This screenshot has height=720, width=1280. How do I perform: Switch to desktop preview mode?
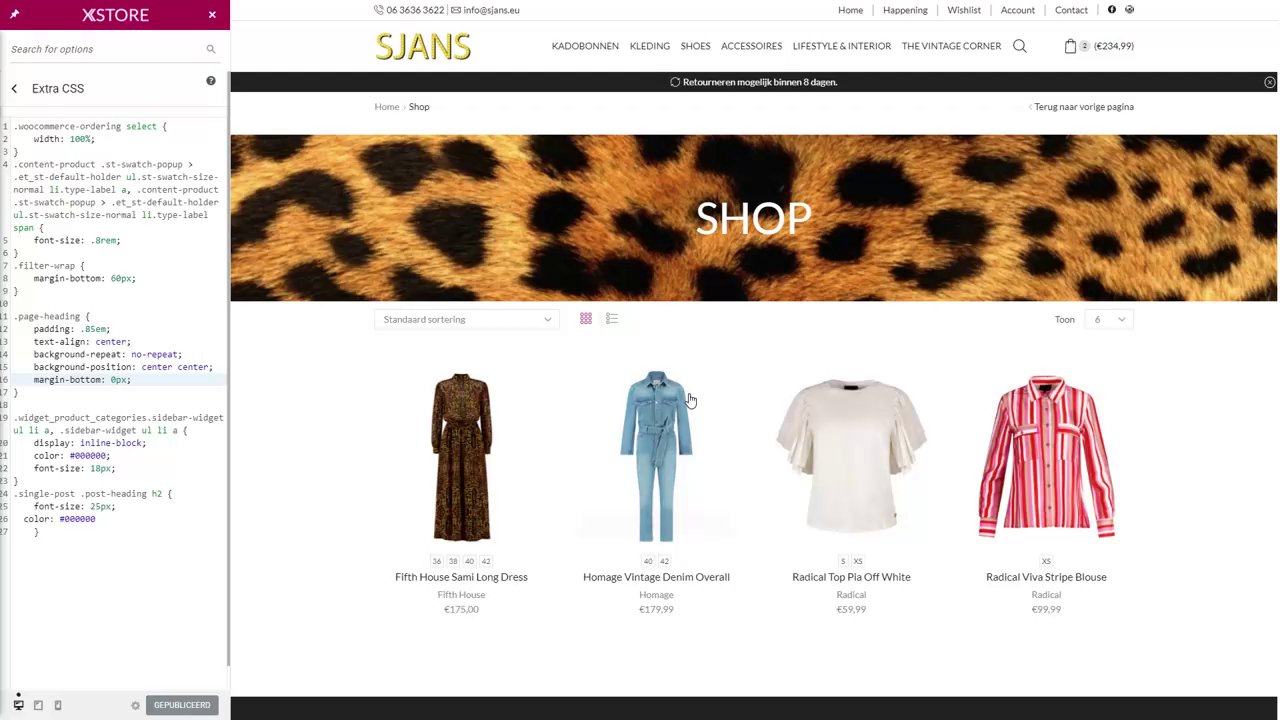pos(18,705)
